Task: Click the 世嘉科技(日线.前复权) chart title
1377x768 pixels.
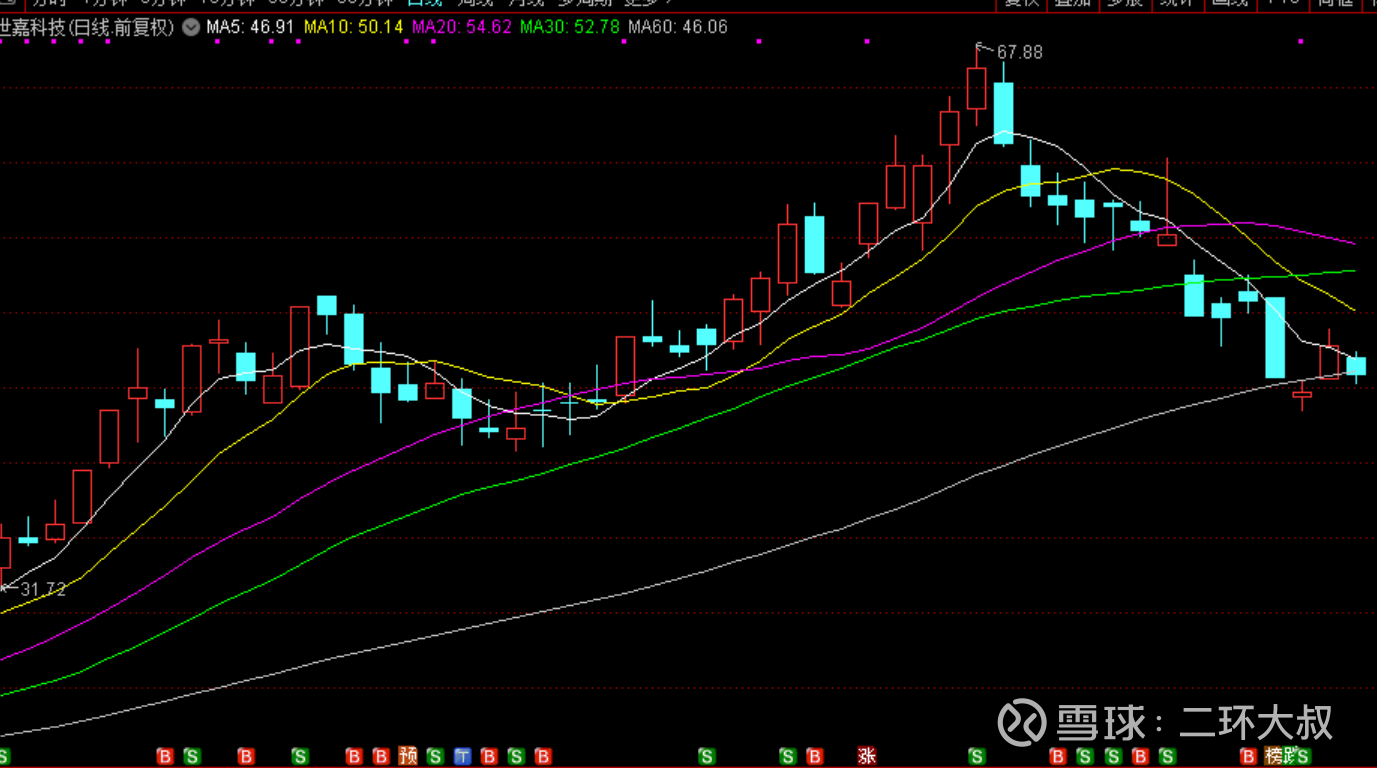Action: [87, 28]
